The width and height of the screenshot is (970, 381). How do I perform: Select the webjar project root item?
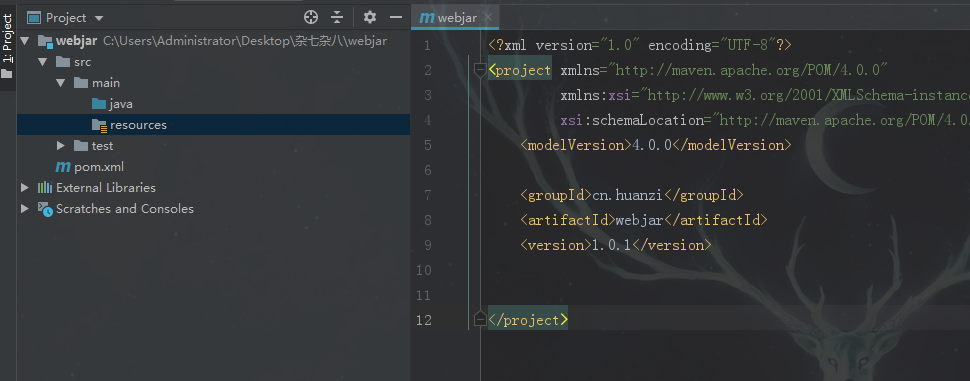[x=77, y=41]
